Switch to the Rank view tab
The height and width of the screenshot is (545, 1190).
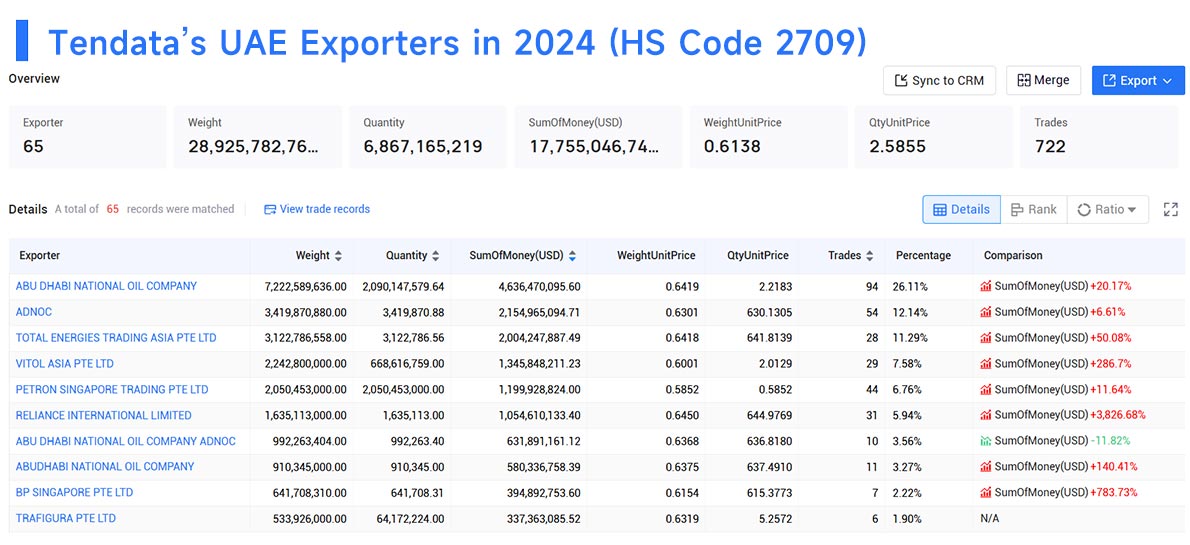click(x=1034, y=209)
